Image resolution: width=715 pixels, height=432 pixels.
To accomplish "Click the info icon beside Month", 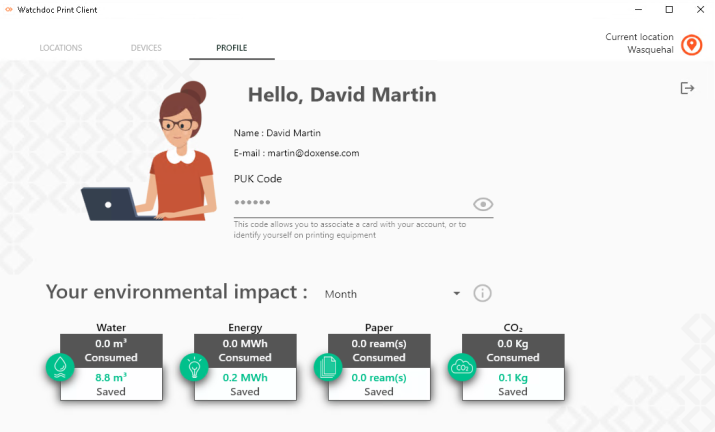I will pos(482,293).
